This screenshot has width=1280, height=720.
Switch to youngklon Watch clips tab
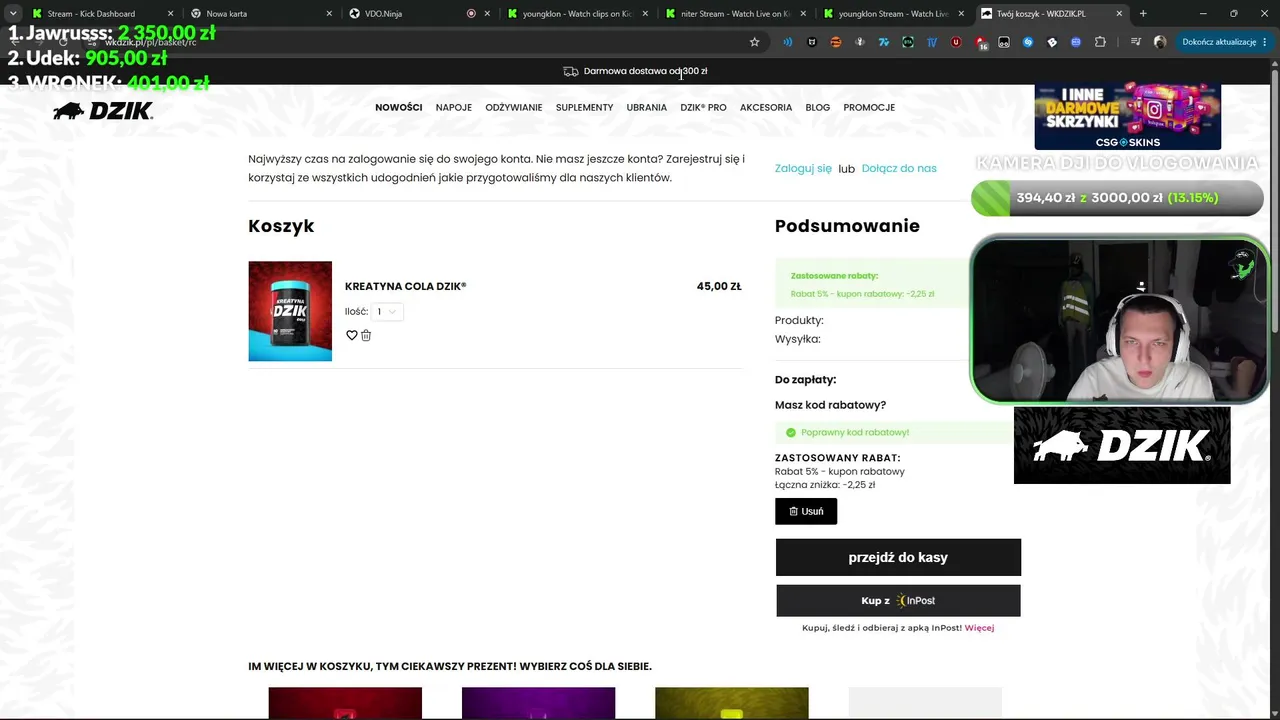(x=576, y=14)
